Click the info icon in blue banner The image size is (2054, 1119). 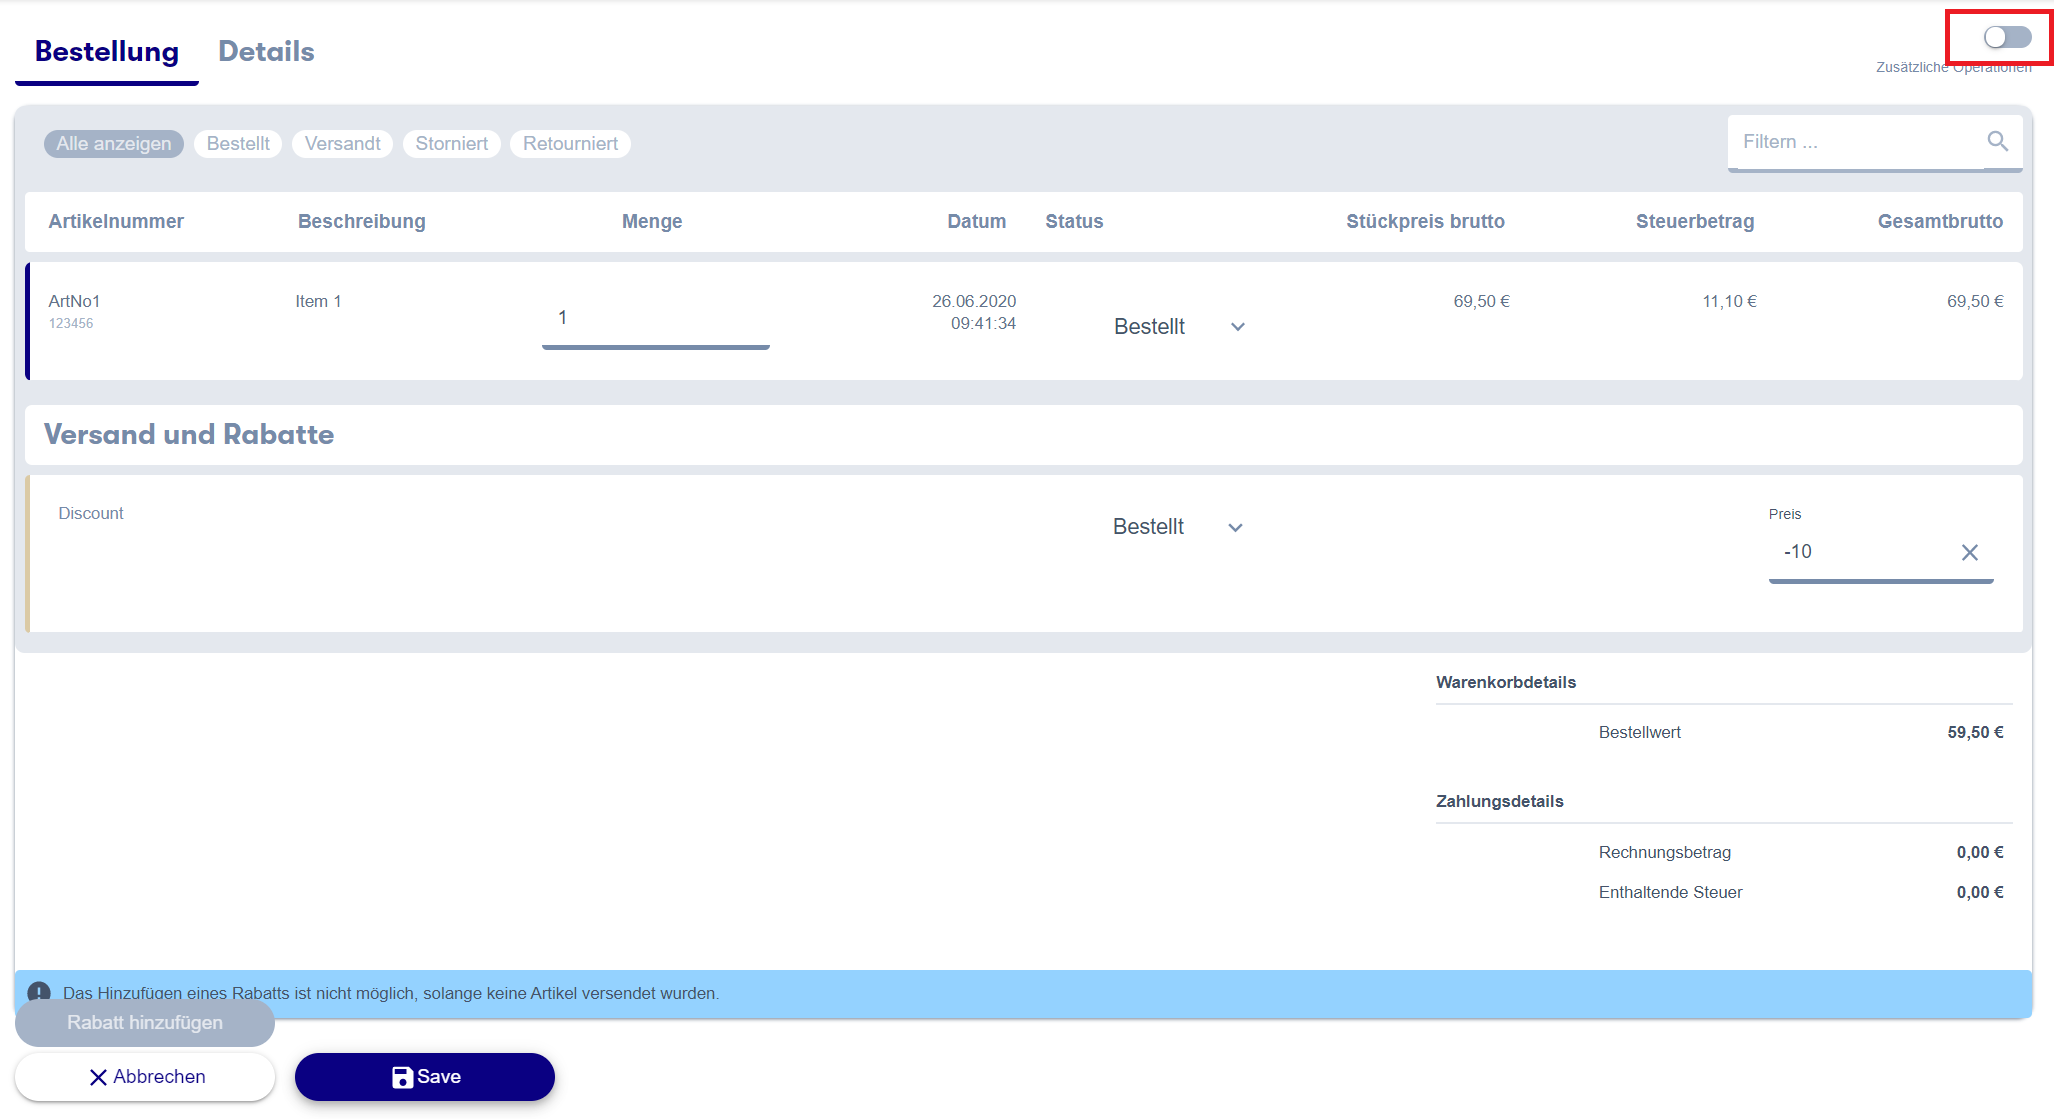tap(39, 991)
